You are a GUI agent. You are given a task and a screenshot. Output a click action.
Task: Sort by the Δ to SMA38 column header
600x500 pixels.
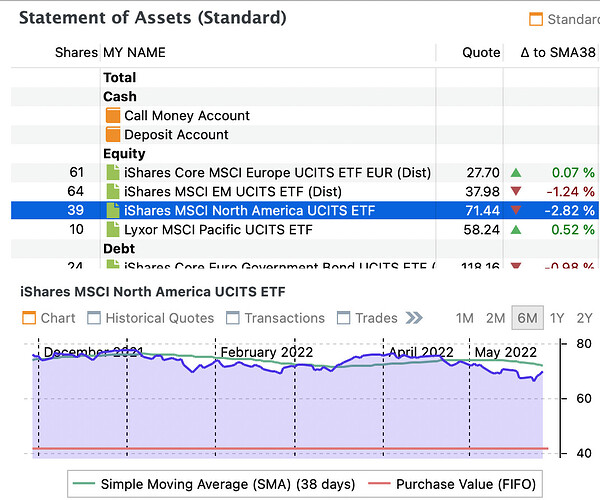coord(558,52)
